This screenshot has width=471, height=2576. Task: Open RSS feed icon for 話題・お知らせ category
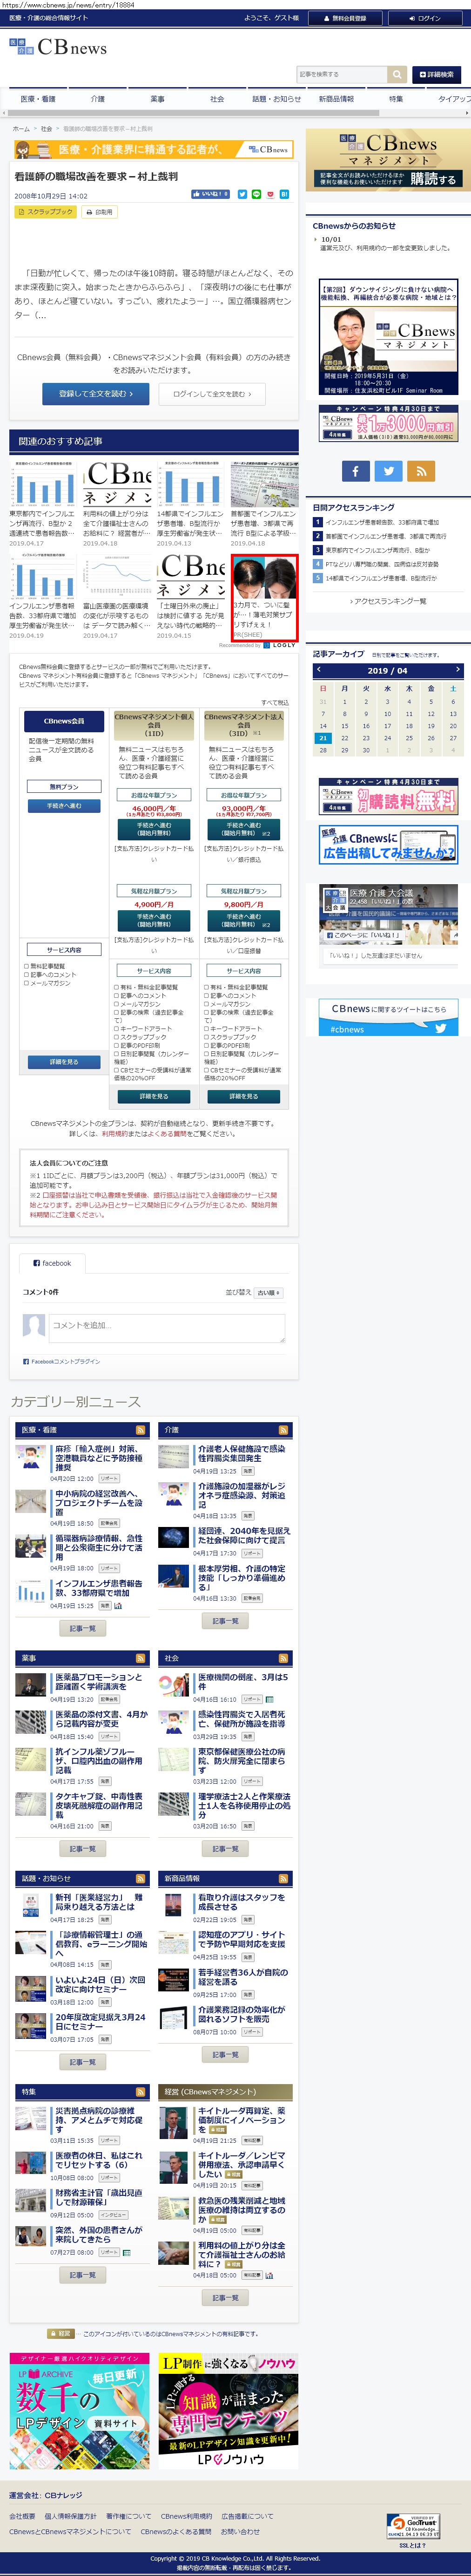pyautogui.click(x=141, y=1878)
